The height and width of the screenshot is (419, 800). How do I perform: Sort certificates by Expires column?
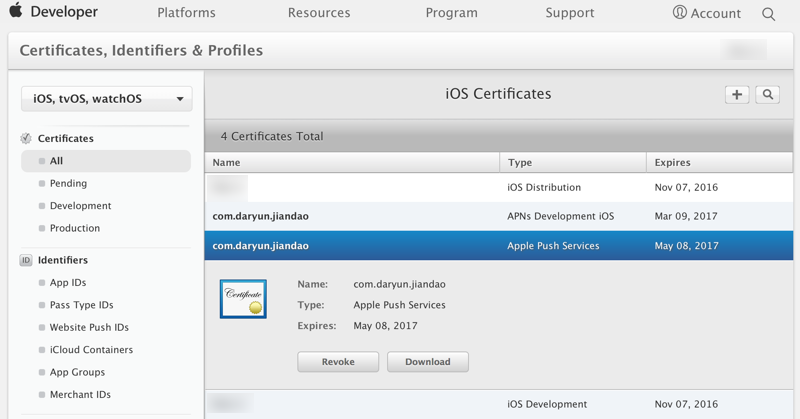[x=672, y=162]
